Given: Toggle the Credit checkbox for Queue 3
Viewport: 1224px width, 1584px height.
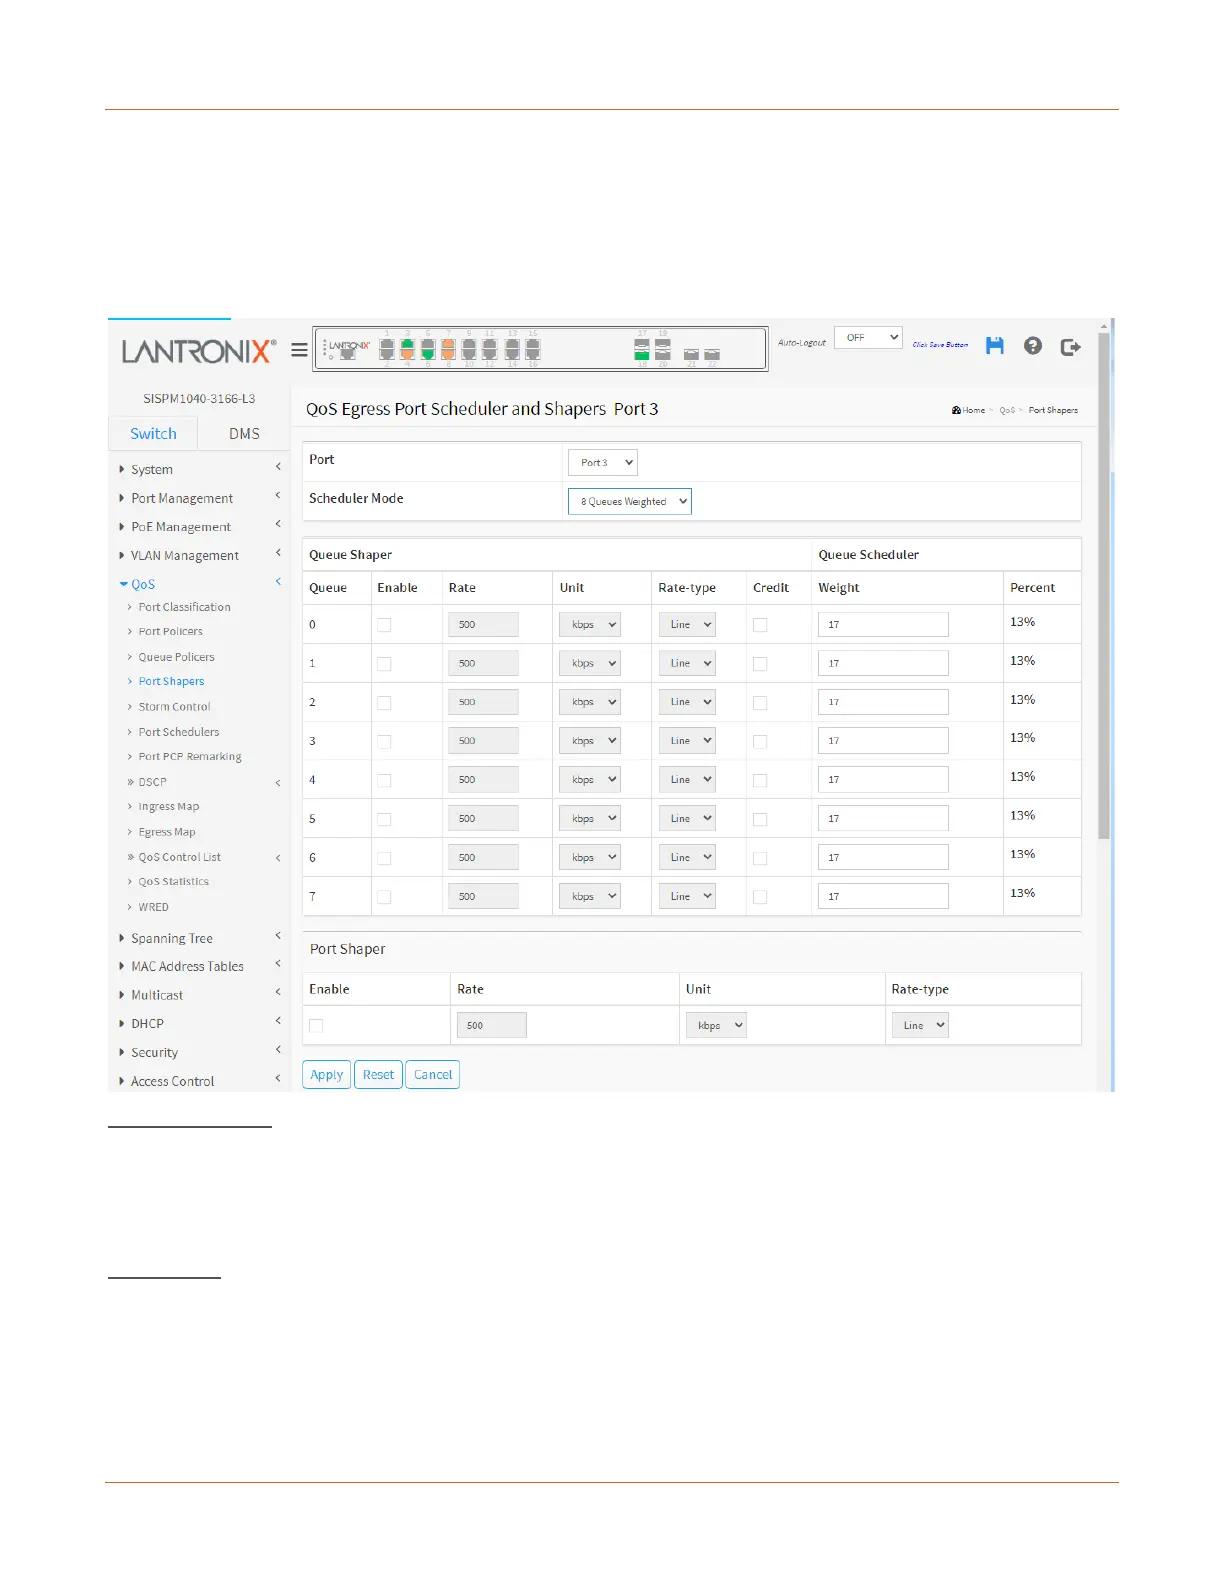Looking at the screenshot, I should click(x=760, y=742).
